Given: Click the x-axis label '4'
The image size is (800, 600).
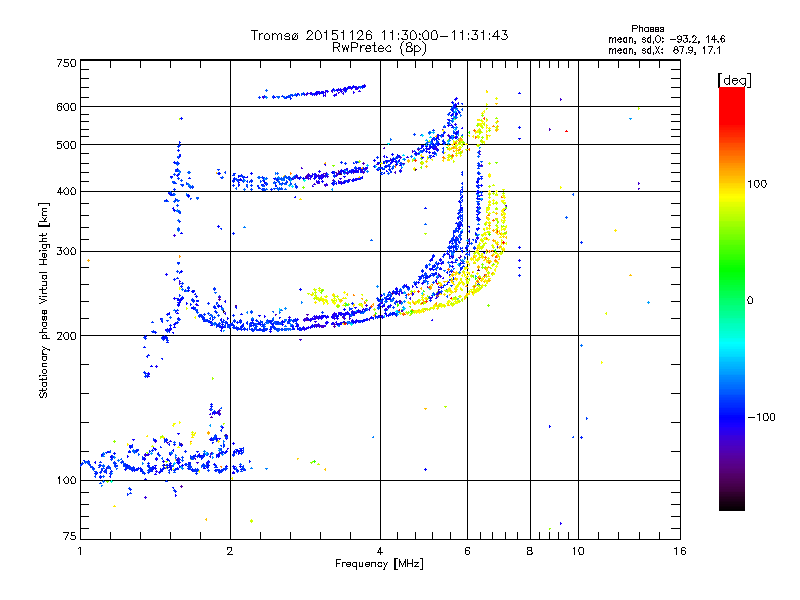Looking at the screenshot, I should point(380,551).
